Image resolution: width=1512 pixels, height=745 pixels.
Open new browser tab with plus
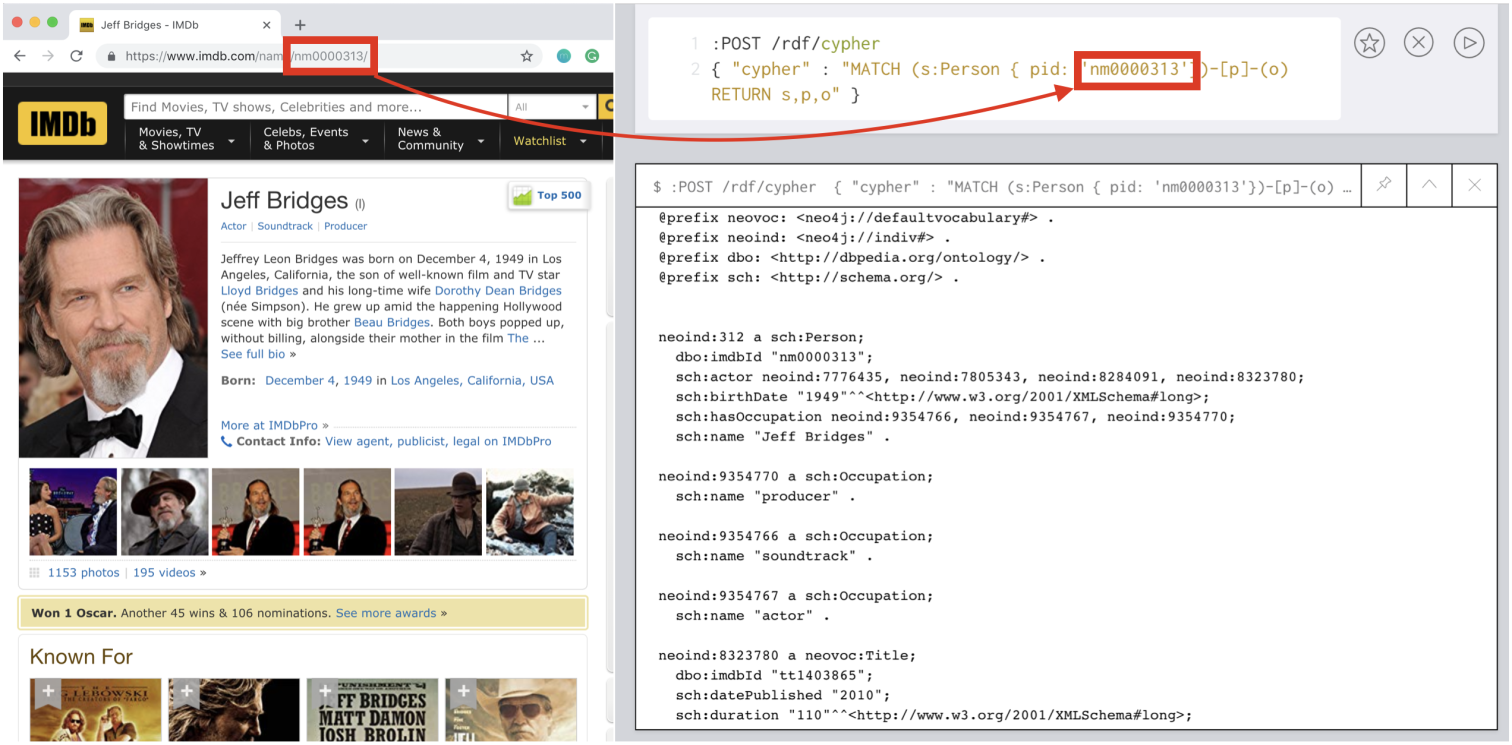tap(300, 25)
